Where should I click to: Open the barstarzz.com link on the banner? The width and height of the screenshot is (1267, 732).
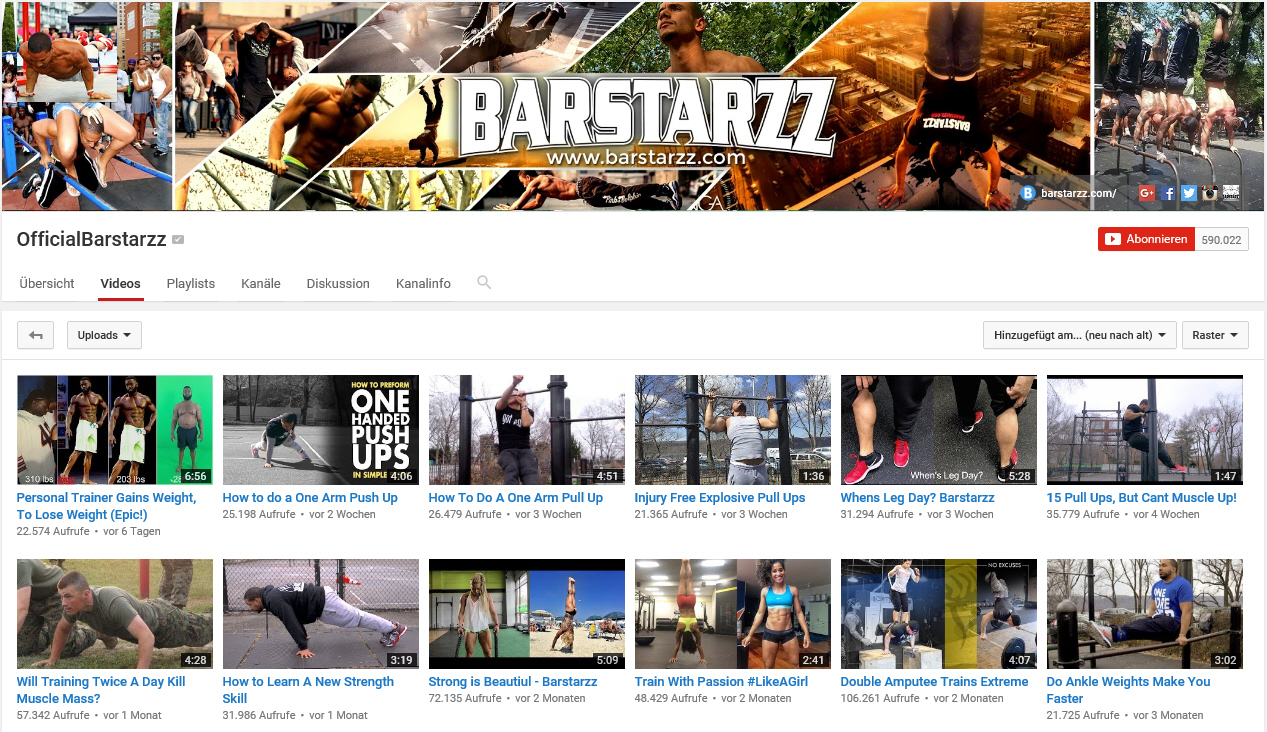[x=1078, y=193]
